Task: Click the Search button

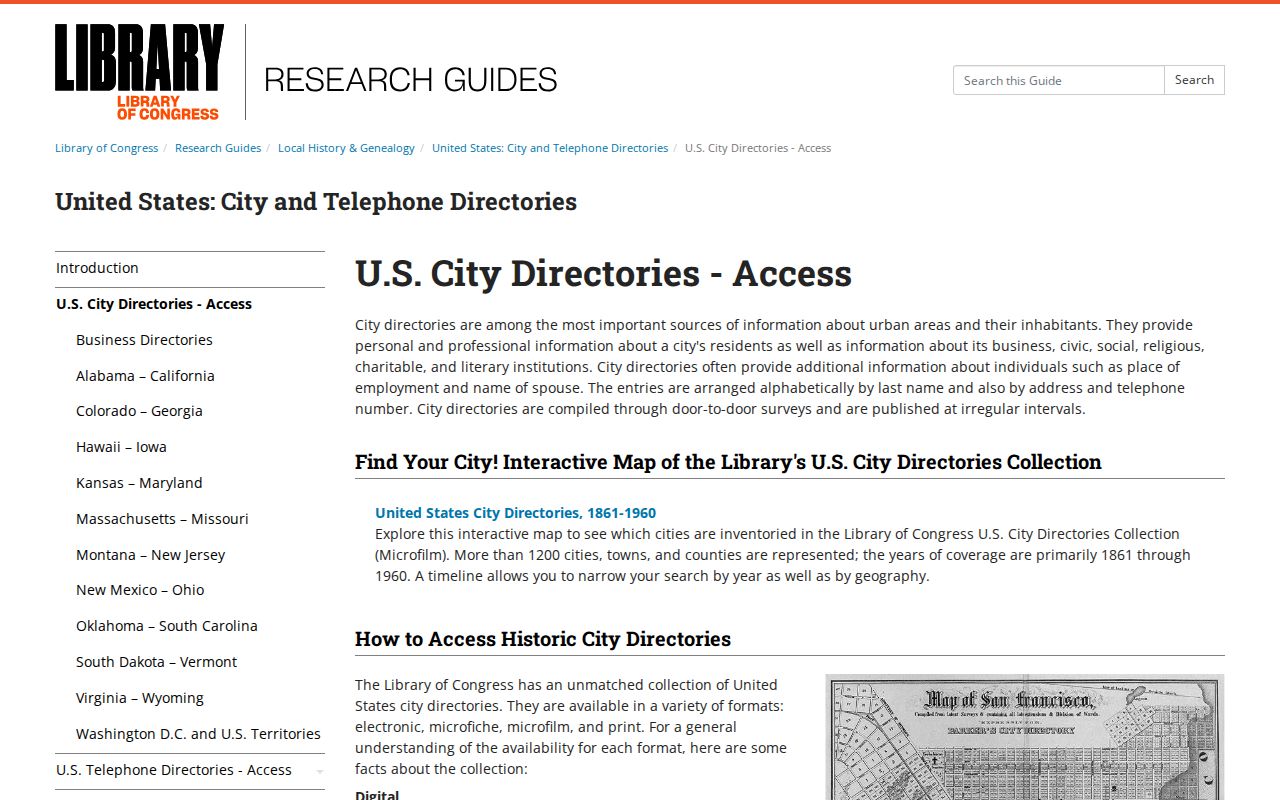Action: (x=1194, y=80)
